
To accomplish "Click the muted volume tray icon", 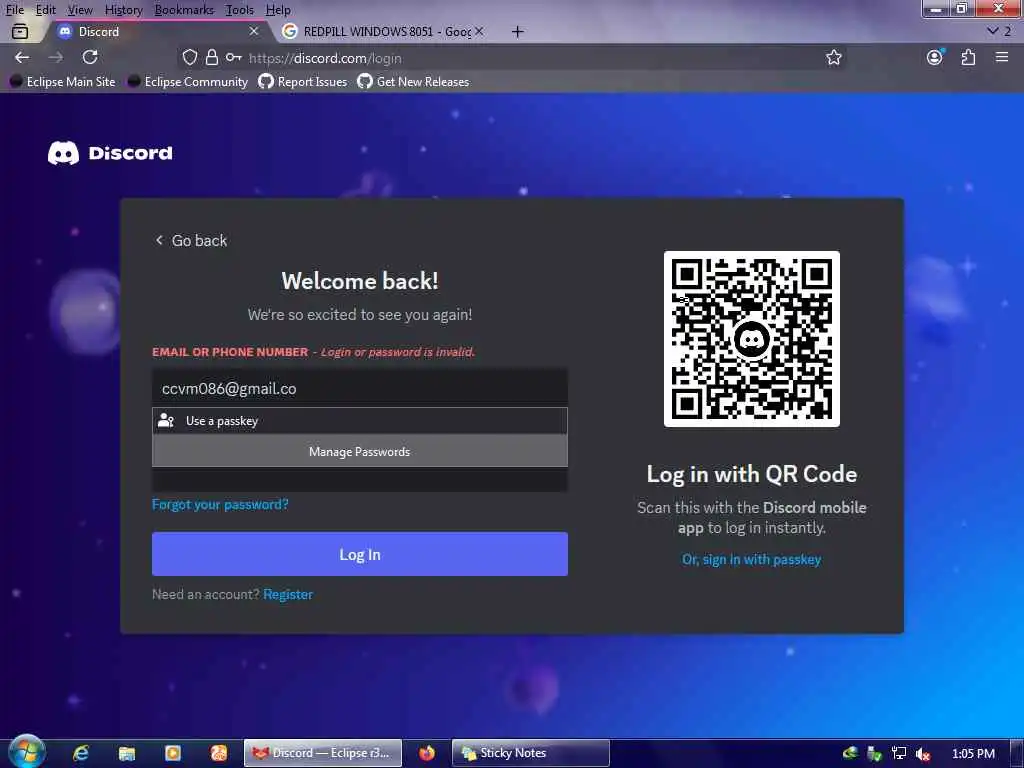I will [923, 754].
